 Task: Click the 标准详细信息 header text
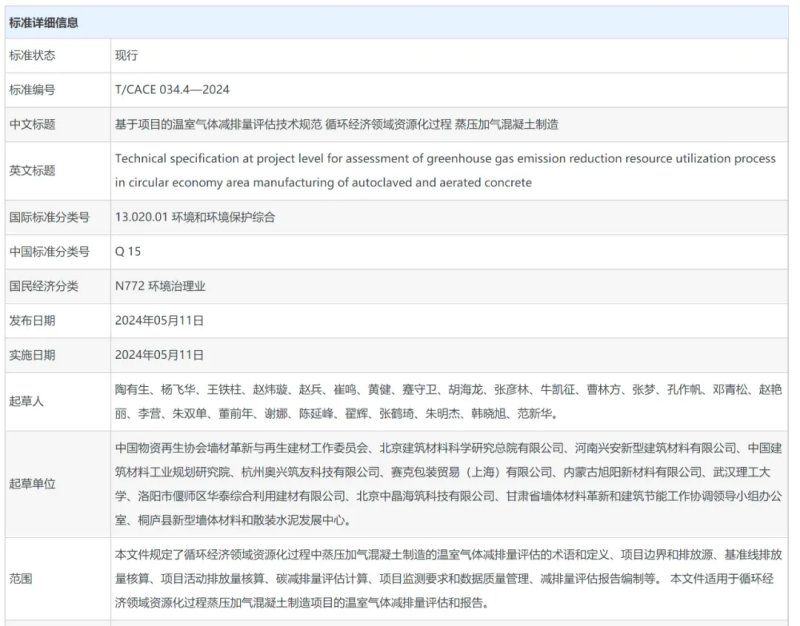[x=44, y=22]
